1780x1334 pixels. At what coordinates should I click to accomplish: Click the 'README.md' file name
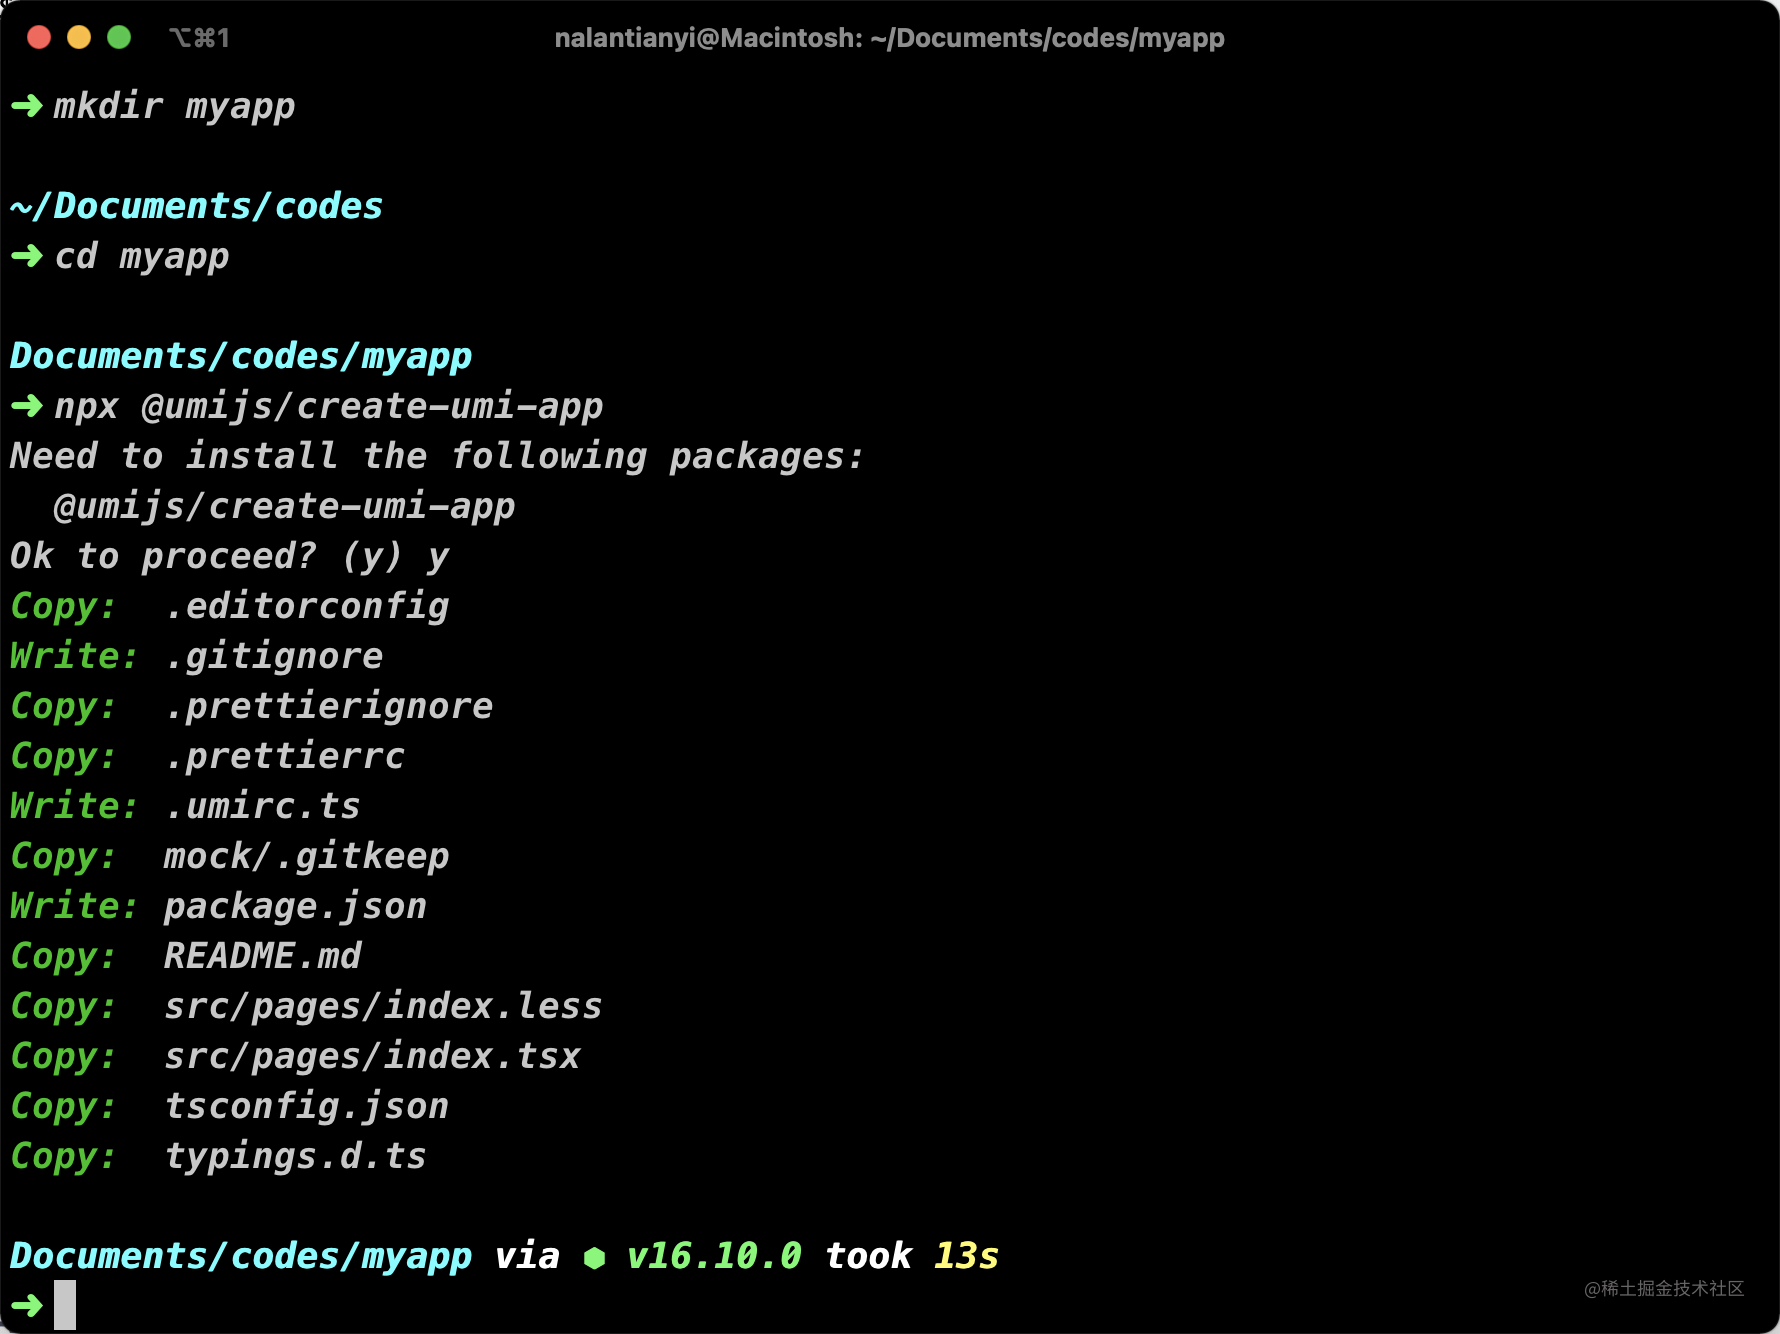pyautogui.click(x=262, y=956)
